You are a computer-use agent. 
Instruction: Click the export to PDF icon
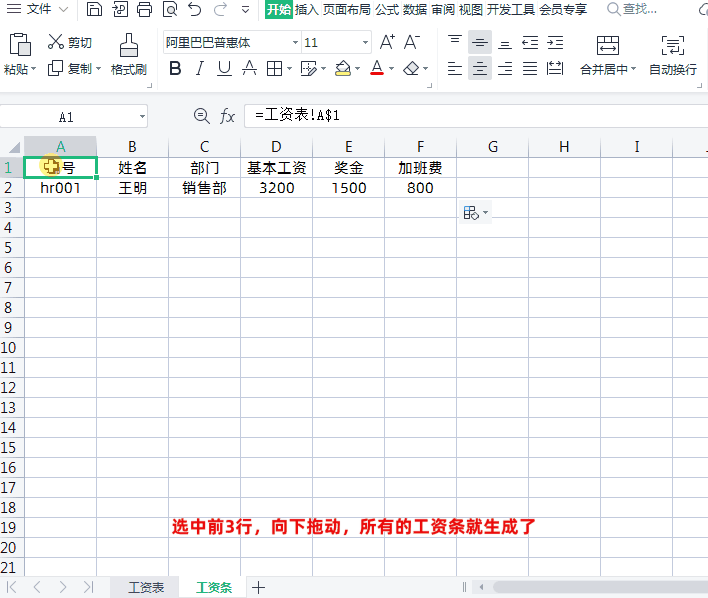click(x=120, y=9)
